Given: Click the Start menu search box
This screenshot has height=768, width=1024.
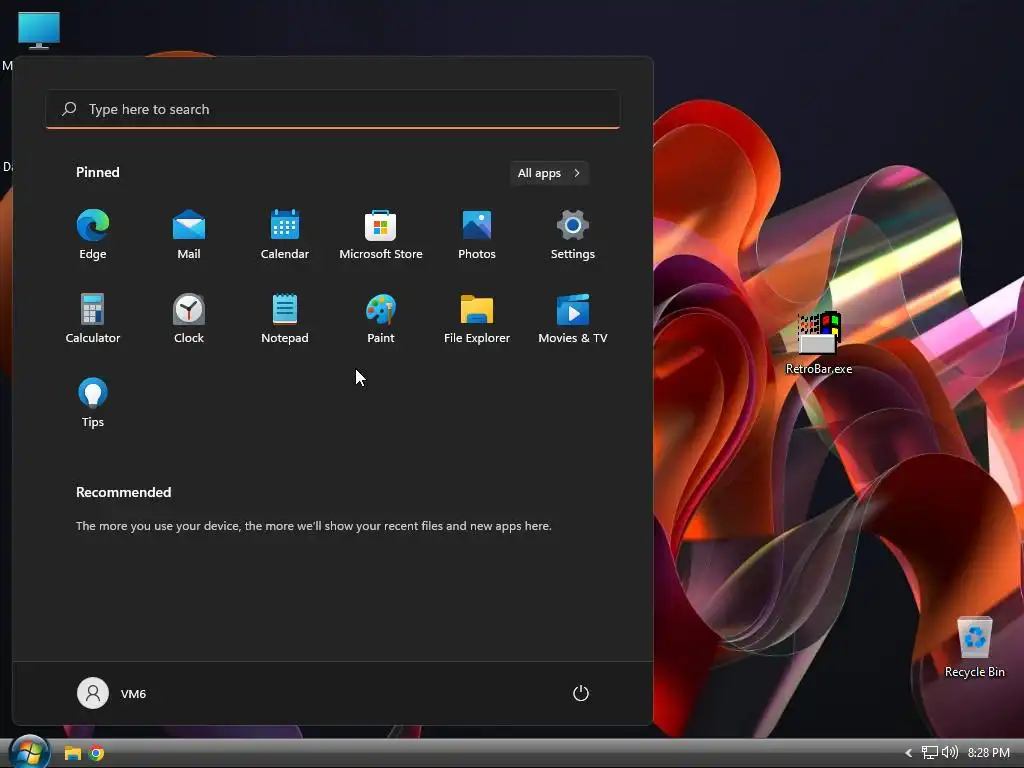Looking at the screenshot, I should pos(333,109).
